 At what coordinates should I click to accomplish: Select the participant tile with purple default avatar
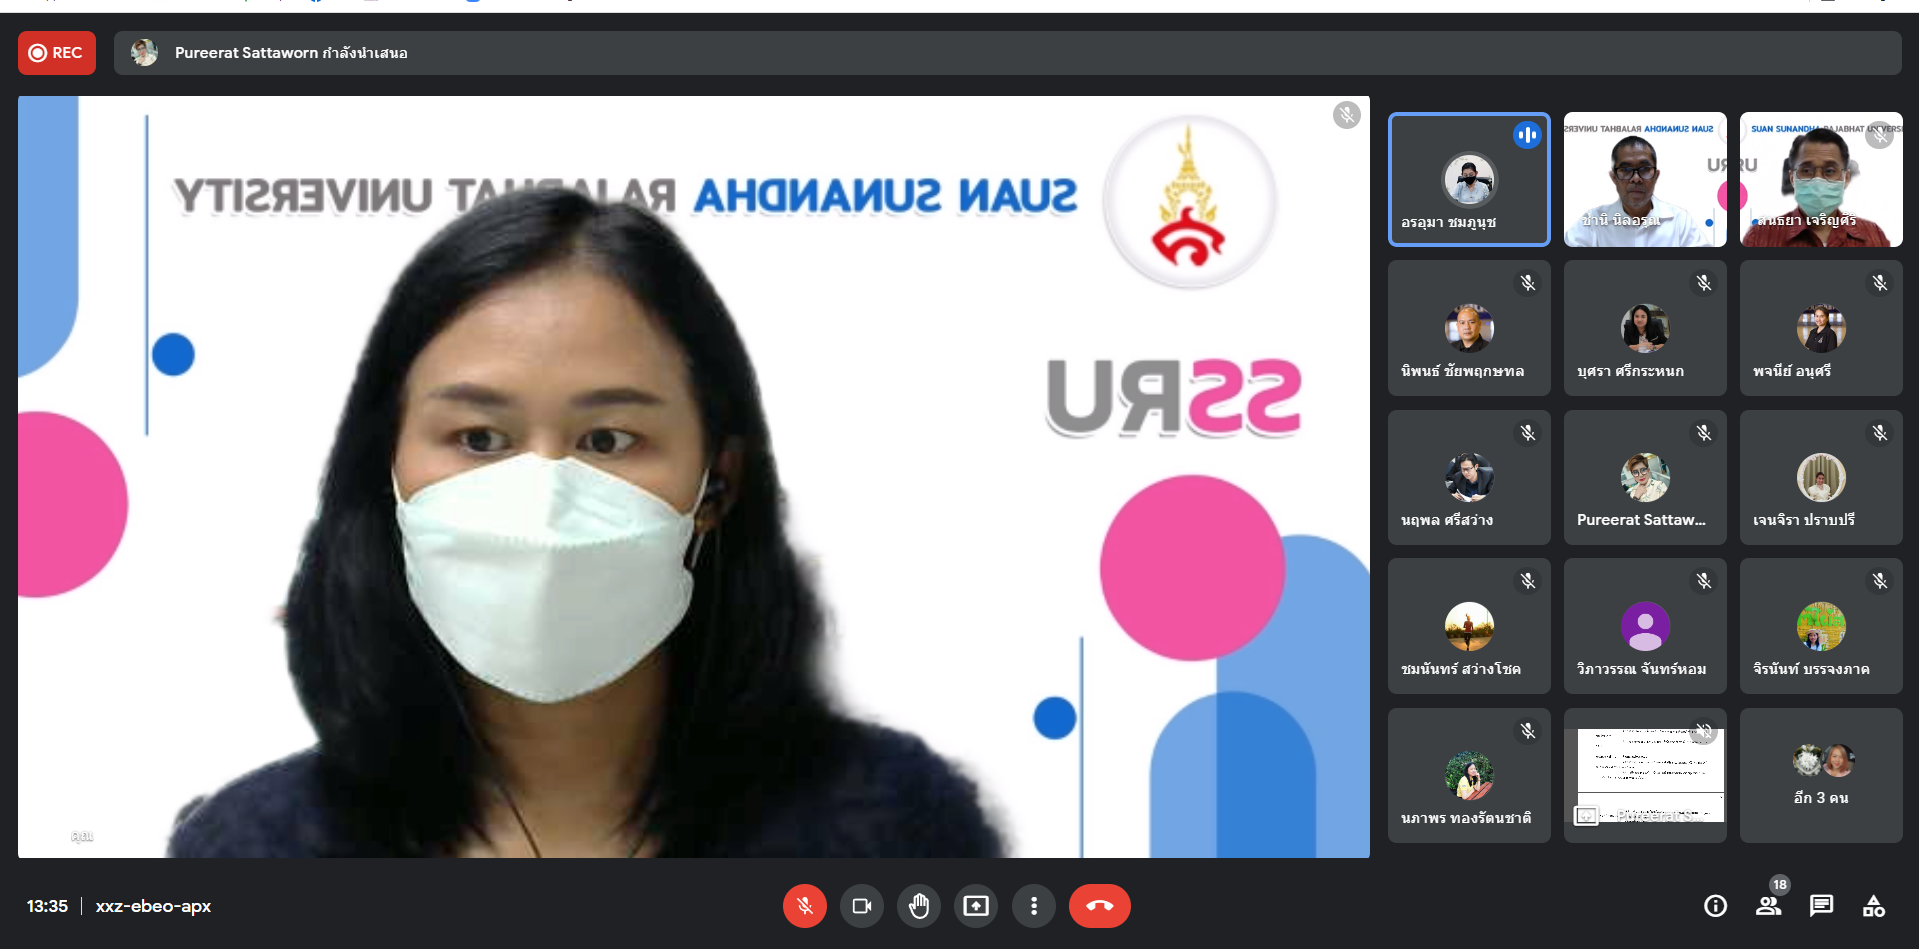[1644, 626]
